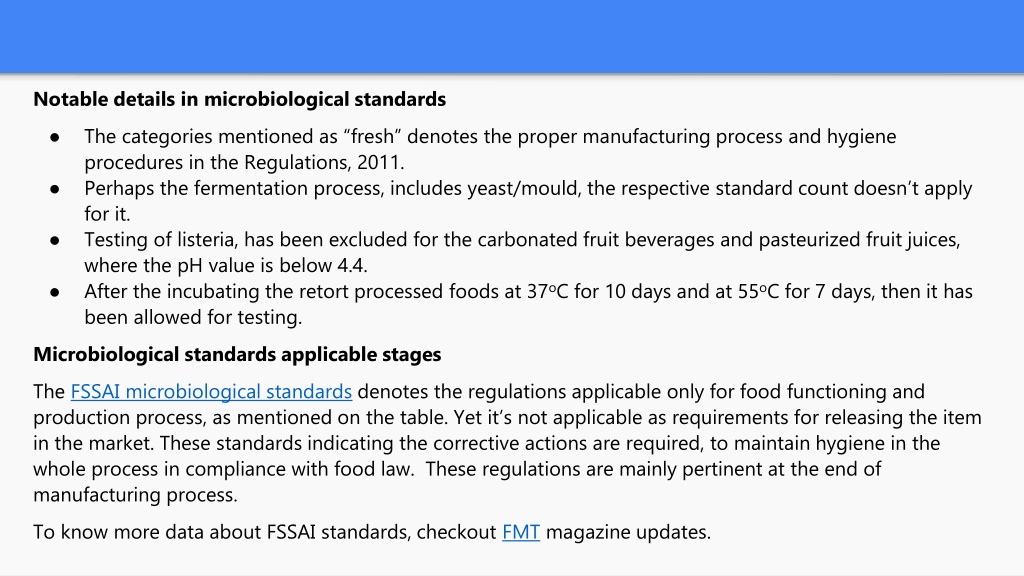Click the heading Microbiological standards applicable stages
The width and height of the screenshot is (1024, 576).
(237, 354)
